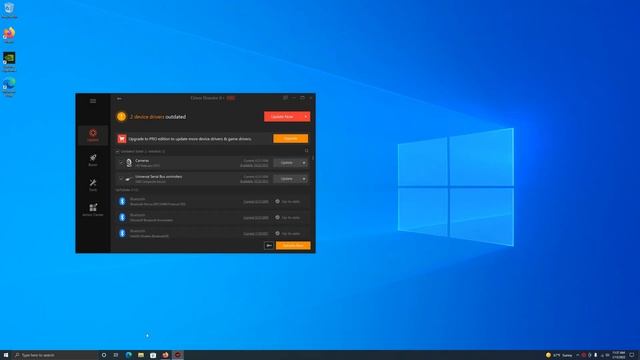Click the back arrow in the title bar
The image size is (640, 360).
[119, 98]
